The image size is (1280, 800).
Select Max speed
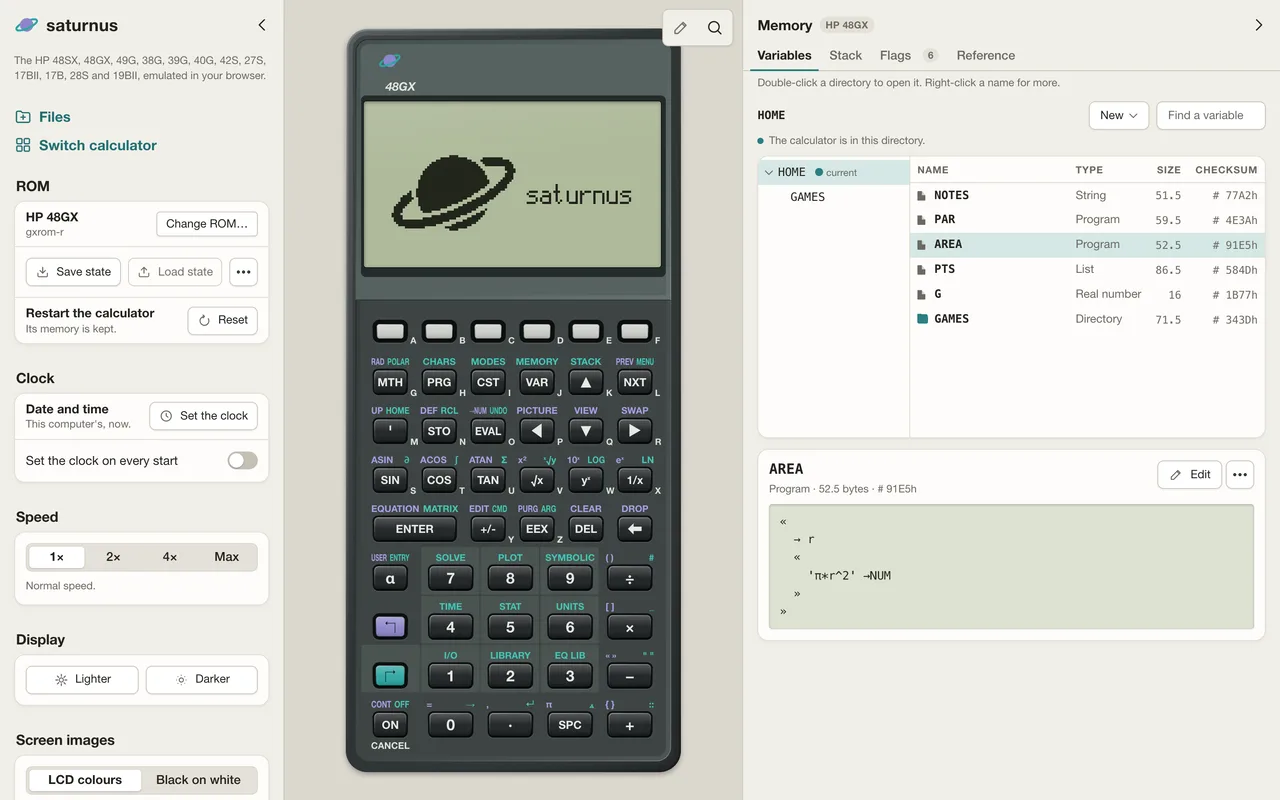tap(226, 557)
